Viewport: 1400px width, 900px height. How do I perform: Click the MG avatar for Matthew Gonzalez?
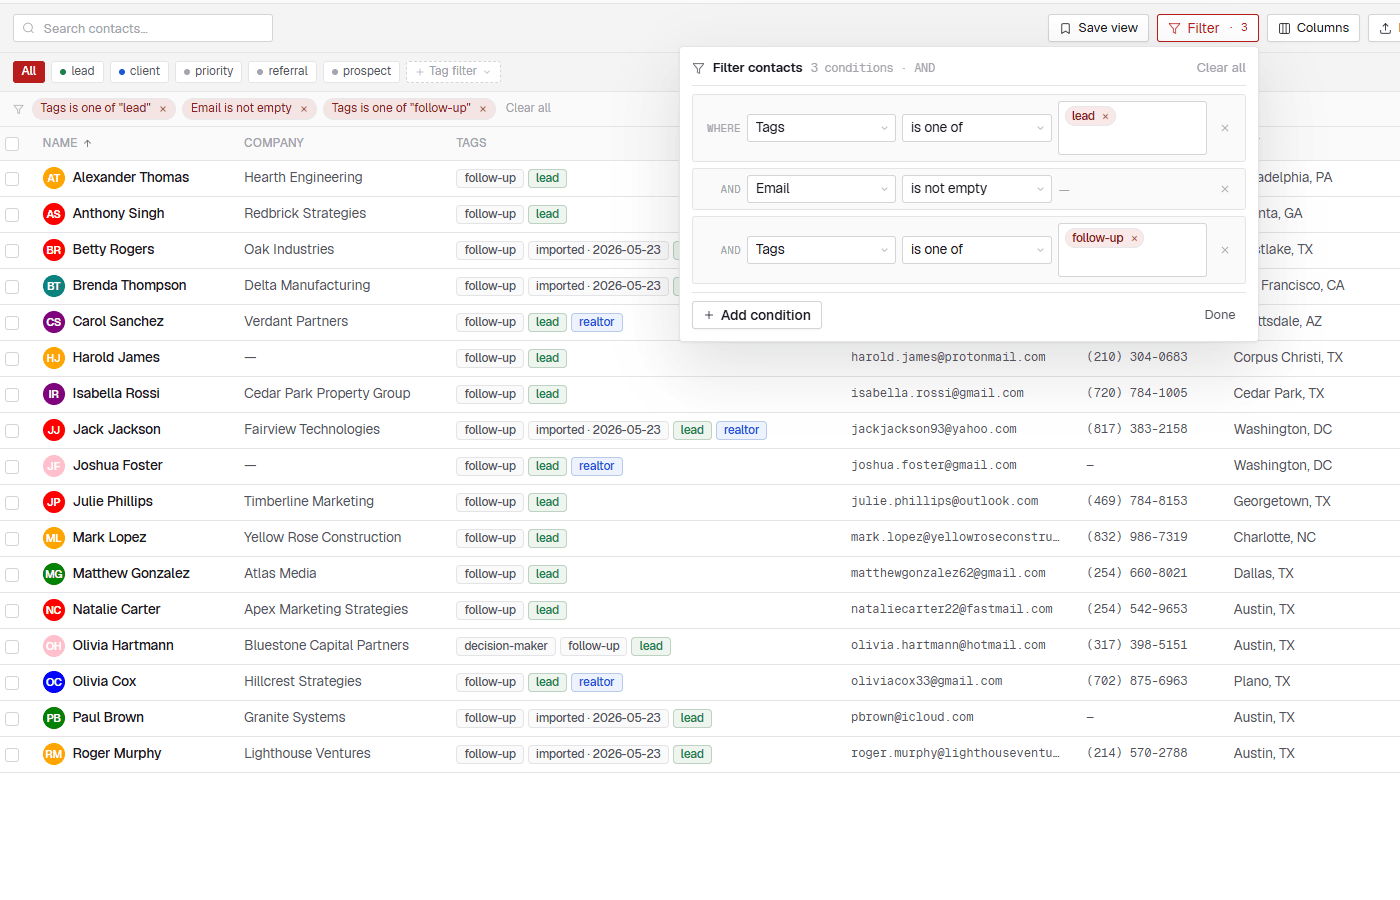point(54,574)
